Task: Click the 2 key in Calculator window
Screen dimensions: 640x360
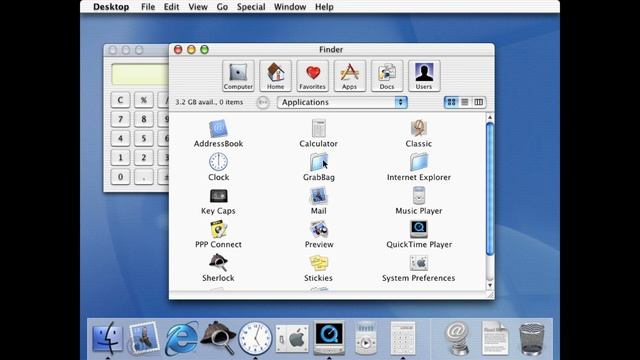Action: (144, 158)
